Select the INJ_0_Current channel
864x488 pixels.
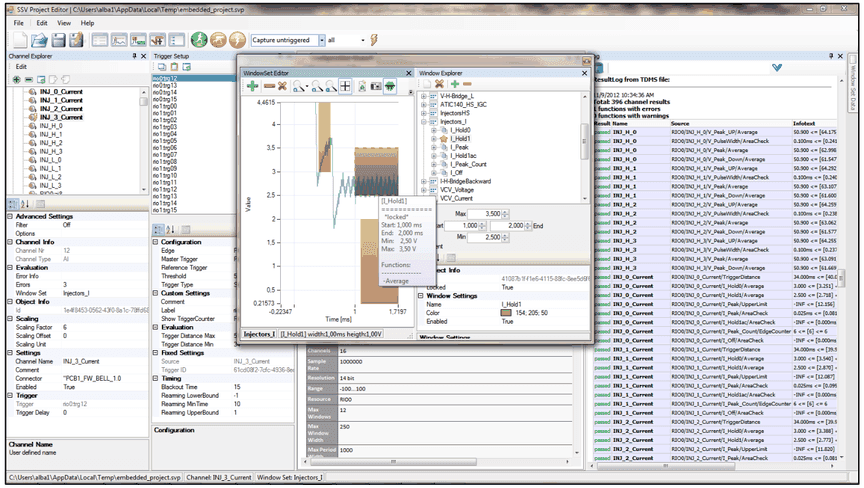coord(61,92)
